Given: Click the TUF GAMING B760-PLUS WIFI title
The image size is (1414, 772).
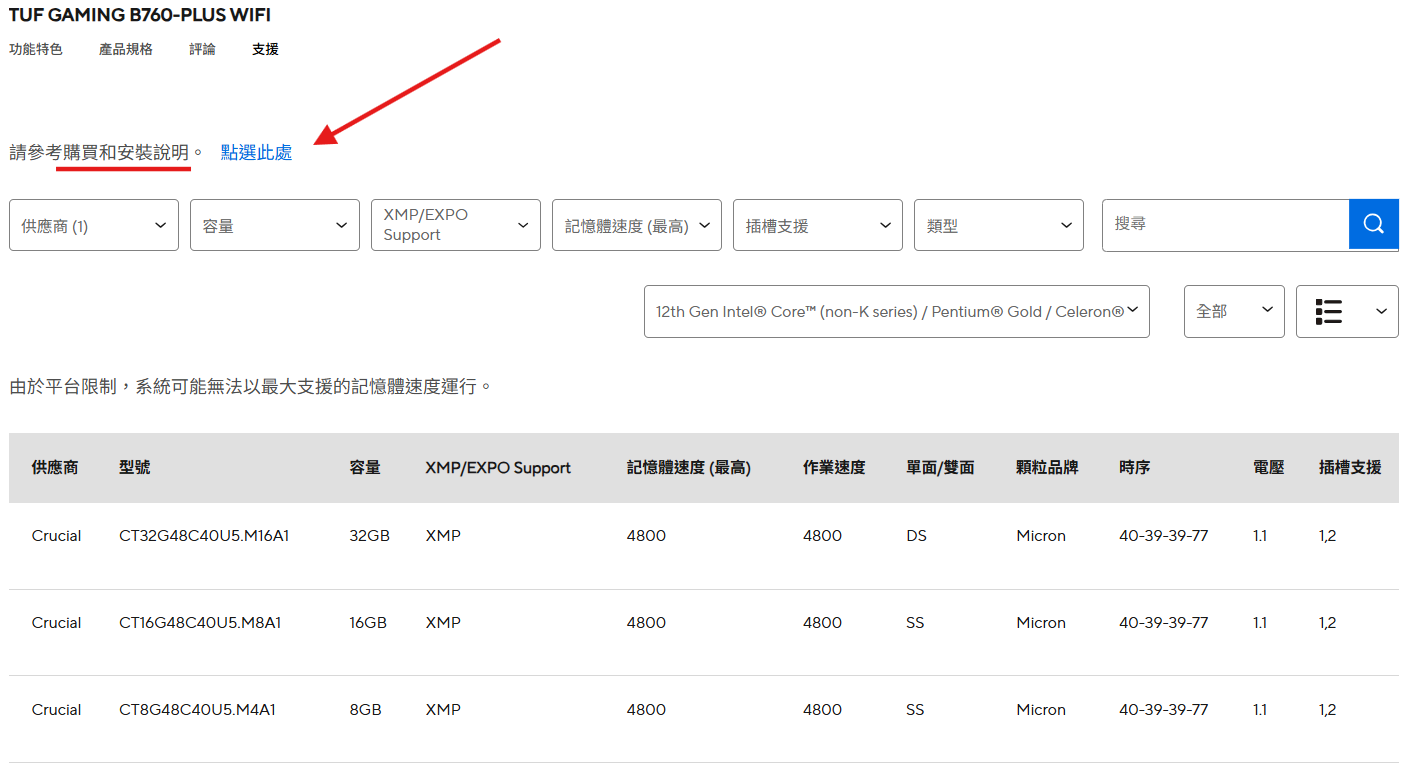Looking at the screenshot, I should (x=140, y=15).
